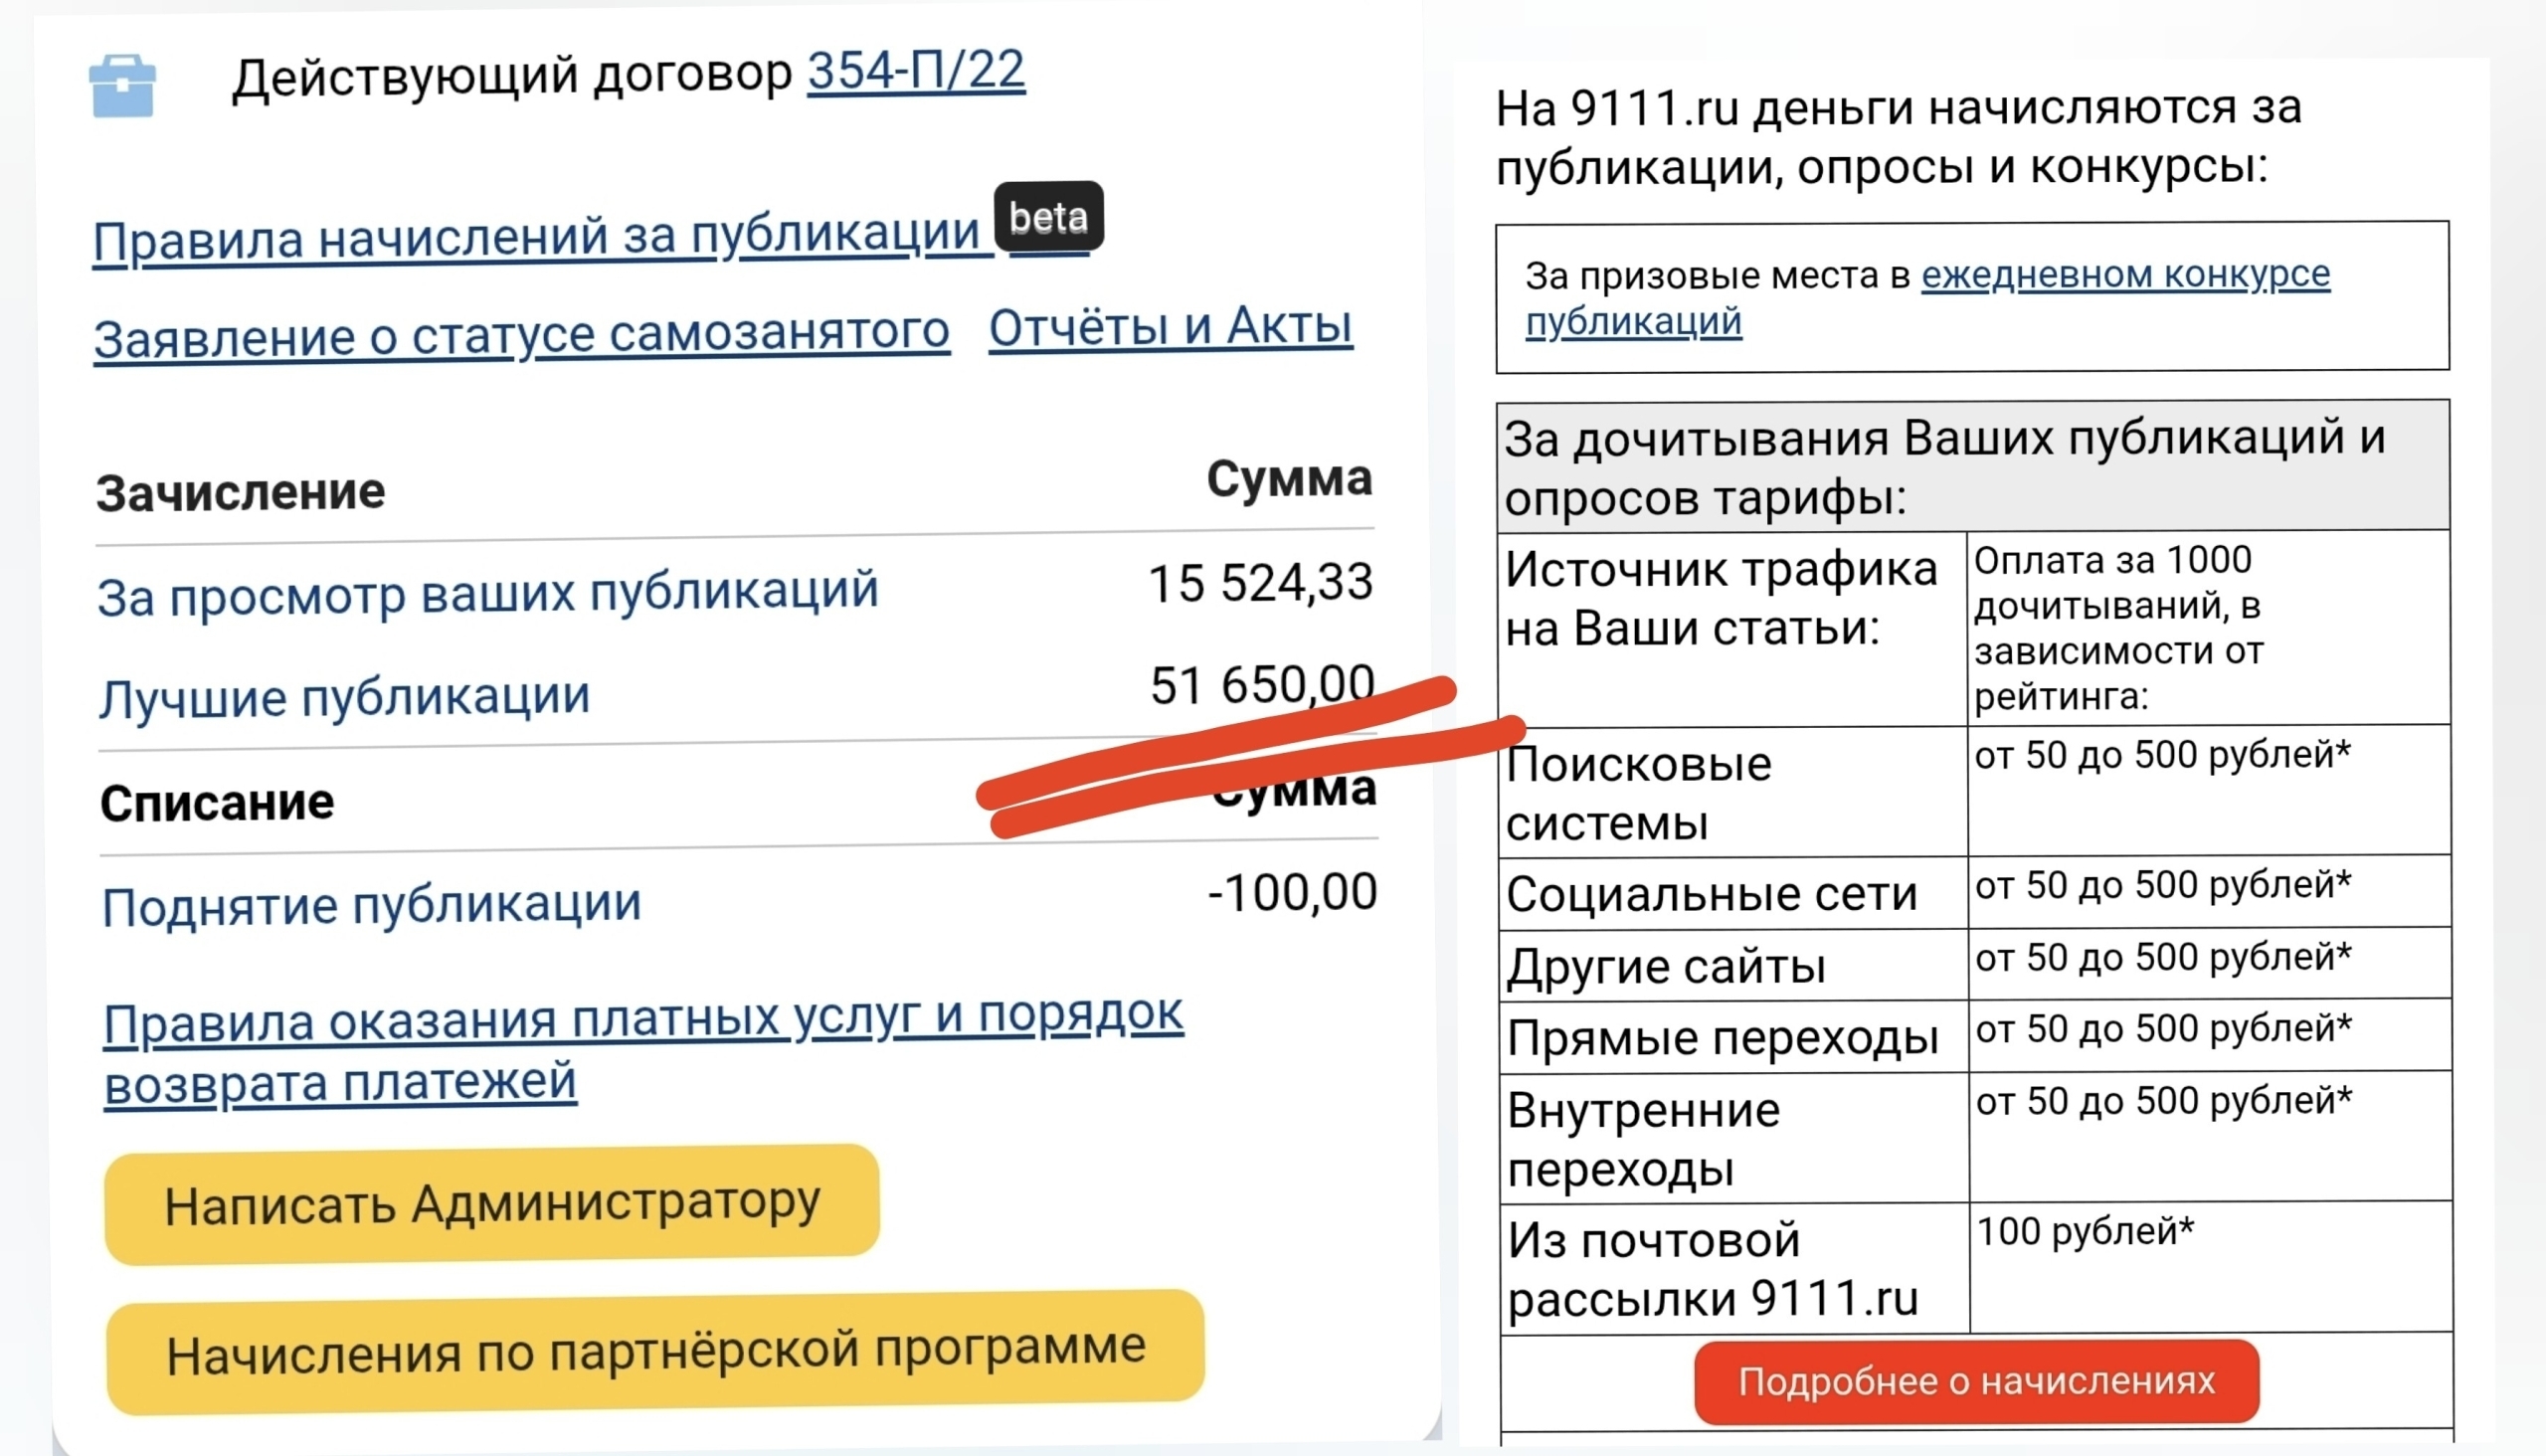The width and height of the screenshot is (2546, 1456).
Task: Open Отчёты и Акты link
Action: click(1170, 327)
